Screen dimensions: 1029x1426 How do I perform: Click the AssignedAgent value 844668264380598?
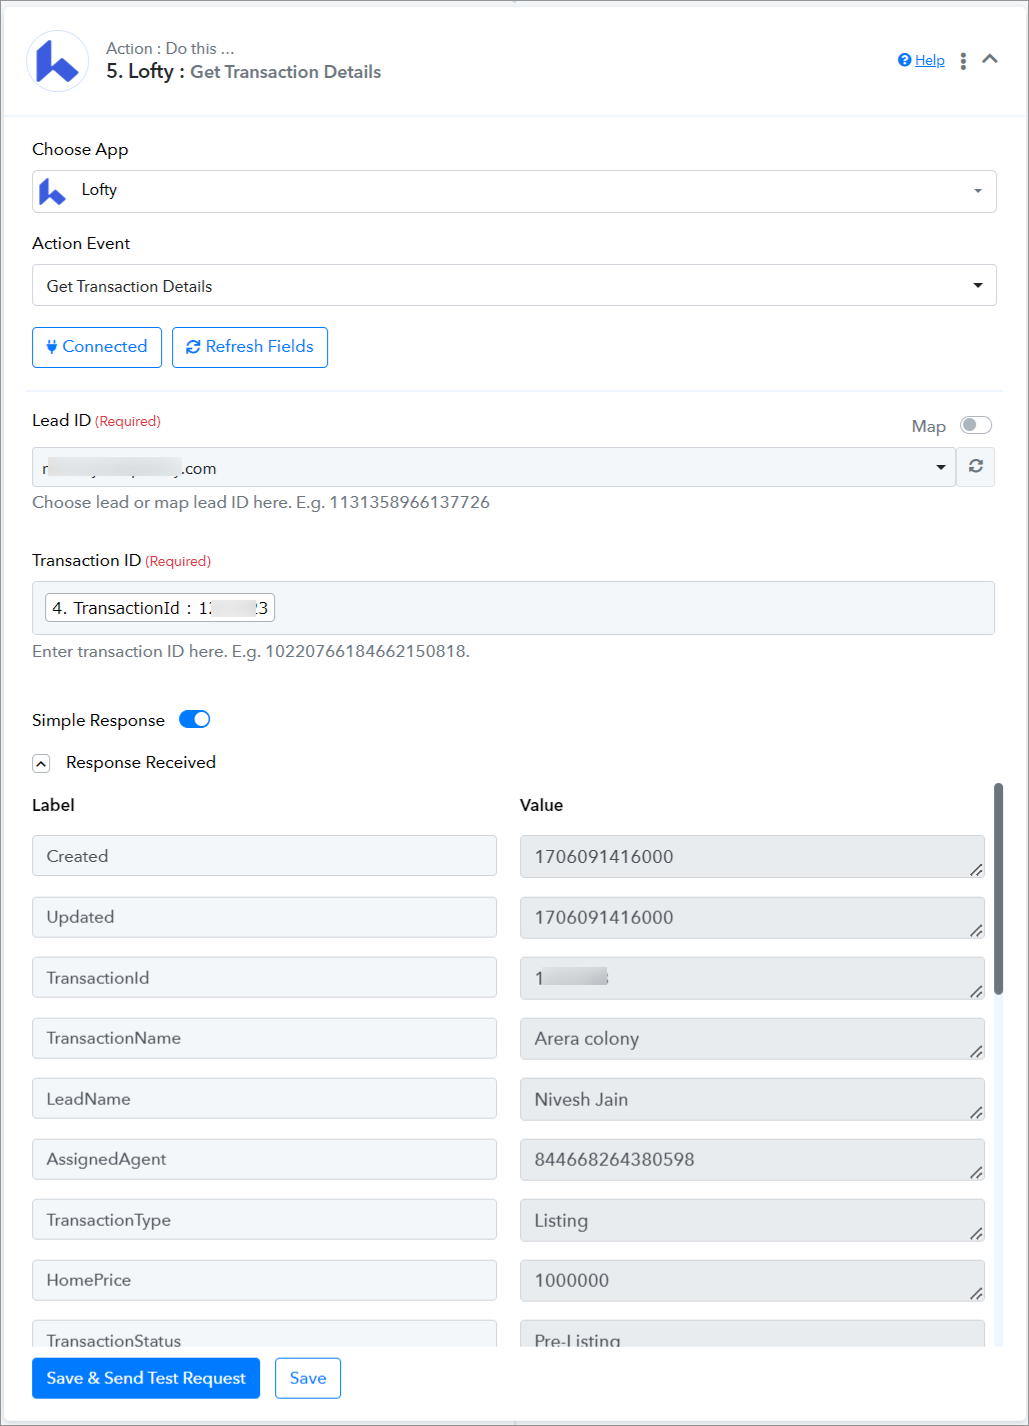tap(752, 1160)
